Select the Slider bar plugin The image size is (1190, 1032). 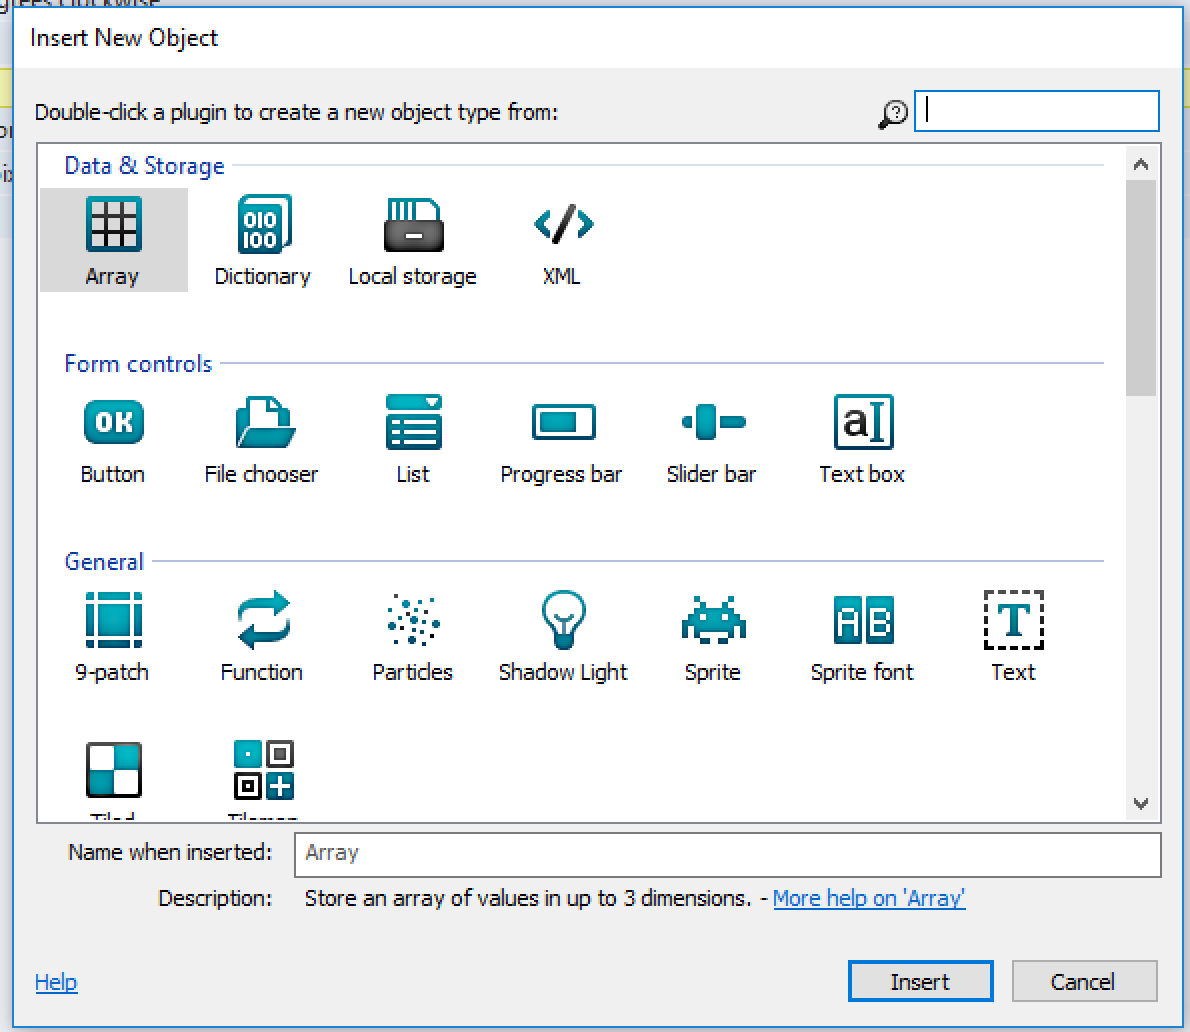(713, 422)
